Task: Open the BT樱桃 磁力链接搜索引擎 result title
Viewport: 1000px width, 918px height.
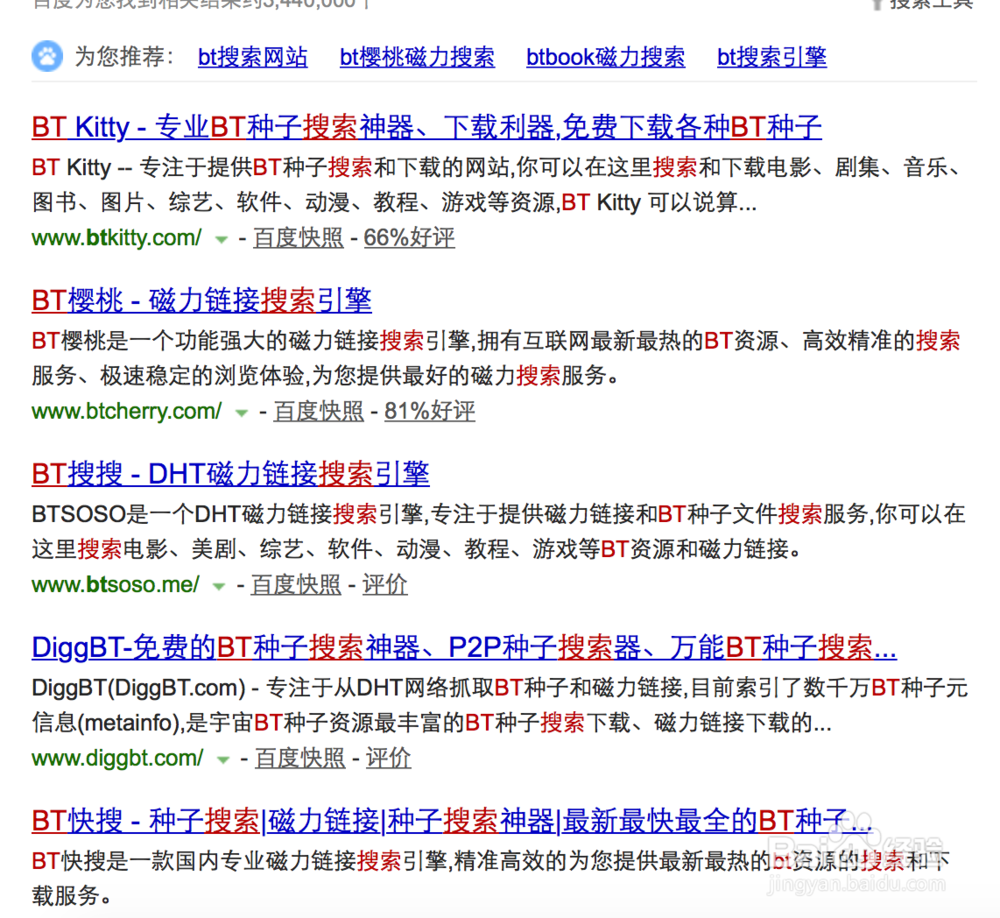Action: (202, 300)
